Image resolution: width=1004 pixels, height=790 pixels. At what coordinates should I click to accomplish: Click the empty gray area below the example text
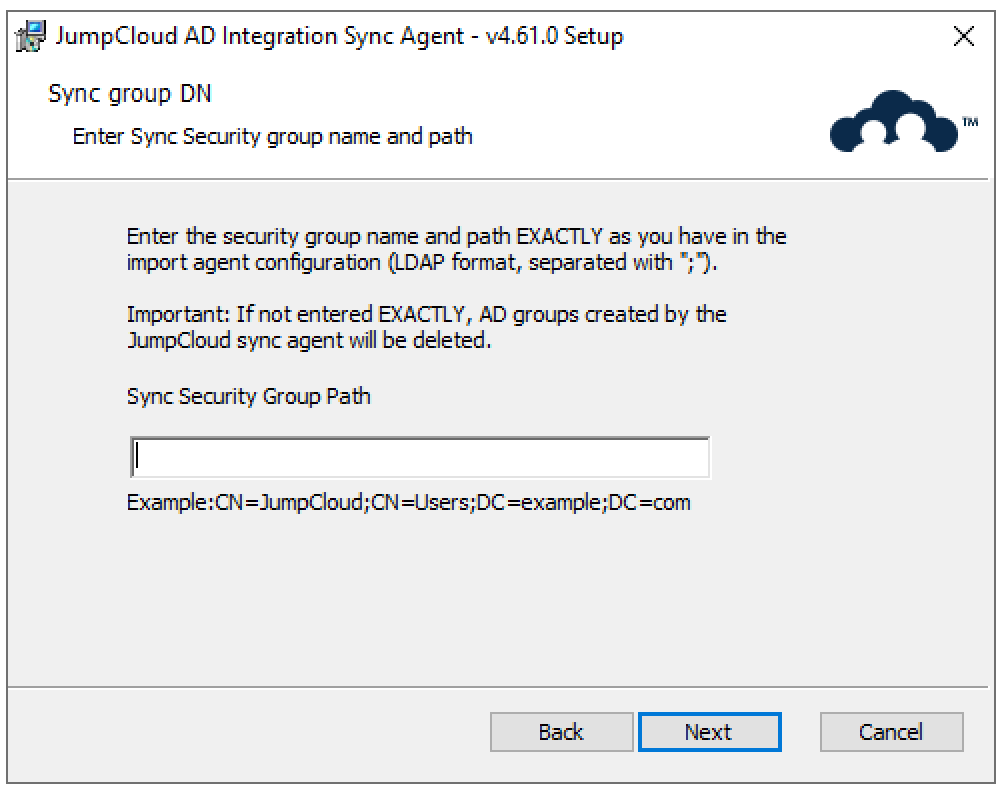tap(500, 600)
